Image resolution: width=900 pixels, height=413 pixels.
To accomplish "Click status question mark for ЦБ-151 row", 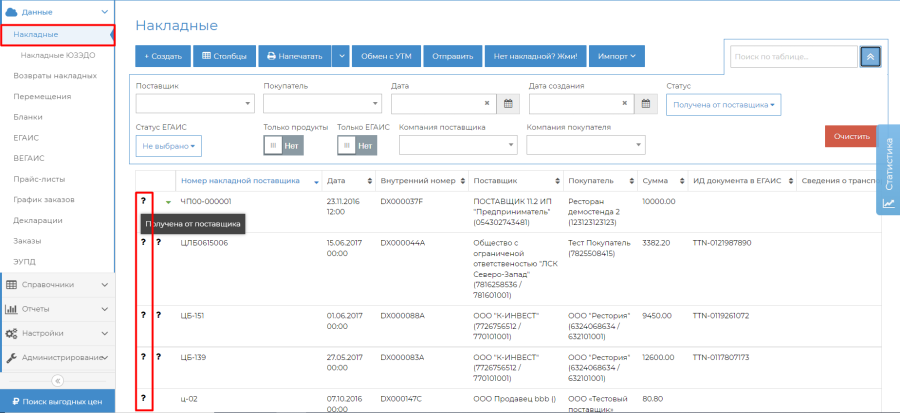I will 144,314.
